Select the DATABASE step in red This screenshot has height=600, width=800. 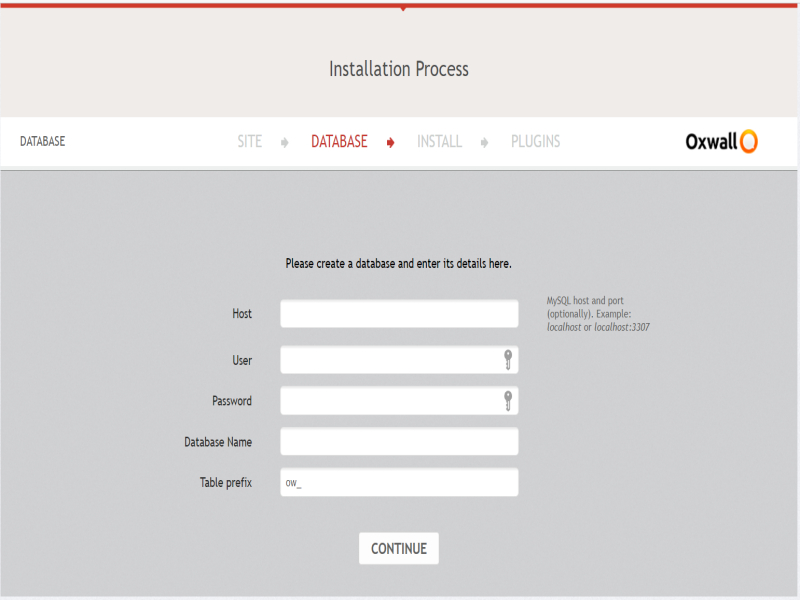339,142
